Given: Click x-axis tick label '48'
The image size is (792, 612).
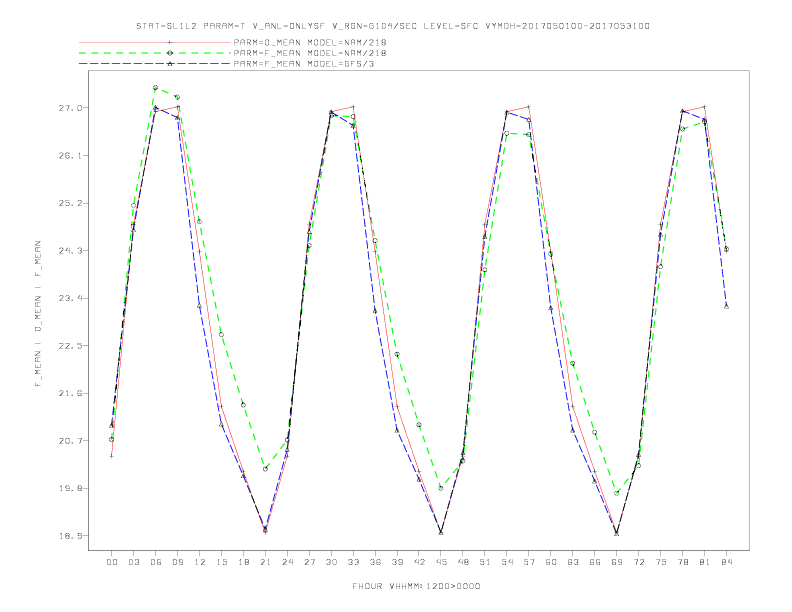Looking at the screenshot, I should (x=463, y=562).
